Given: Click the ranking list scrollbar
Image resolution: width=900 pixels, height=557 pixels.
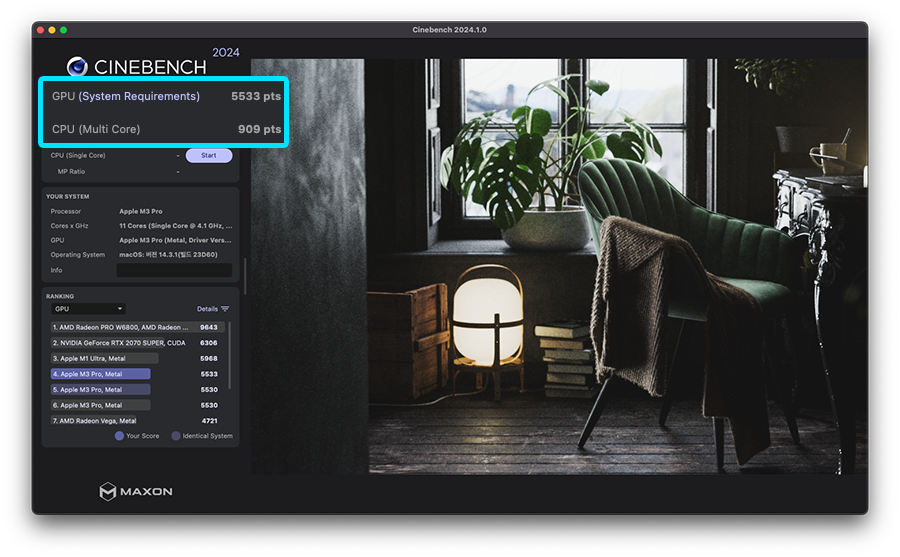Looking at the screenshot, I should click(230, 355).
